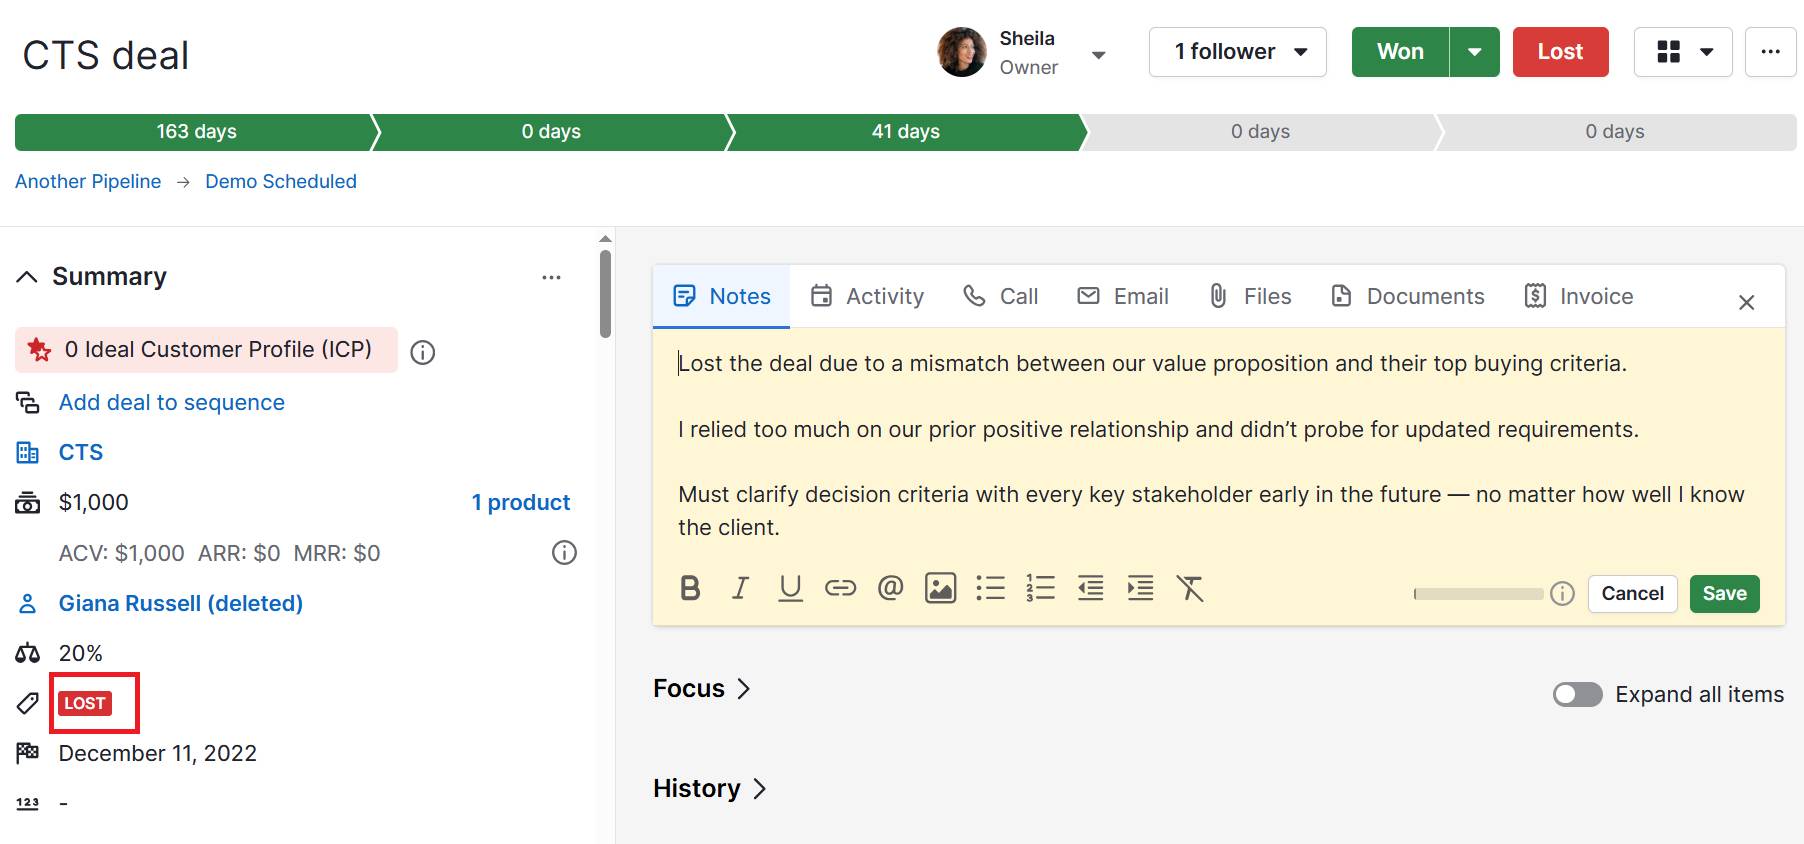Click the December 11, 2022 date

click(158, 753)
